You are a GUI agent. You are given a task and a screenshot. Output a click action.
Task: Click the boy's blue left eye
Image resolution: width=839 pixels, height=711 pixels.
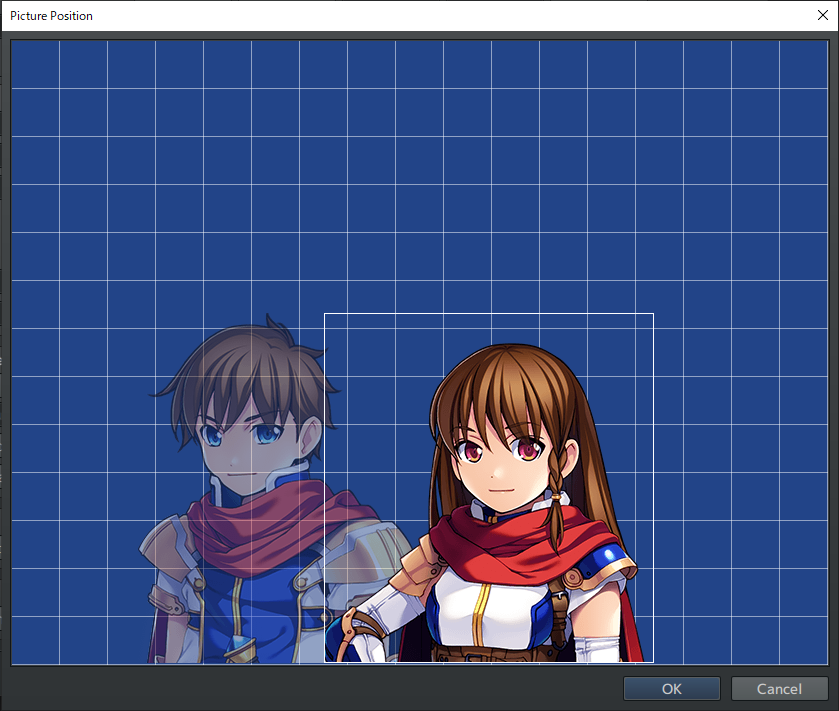click(212, 436)
